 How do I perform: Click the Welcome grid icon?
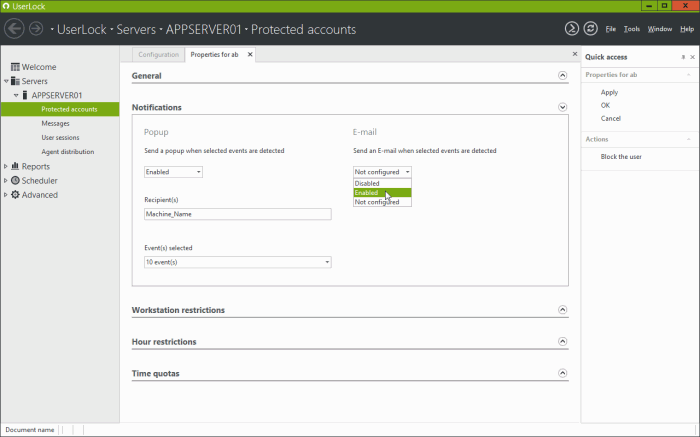point(15,67)
